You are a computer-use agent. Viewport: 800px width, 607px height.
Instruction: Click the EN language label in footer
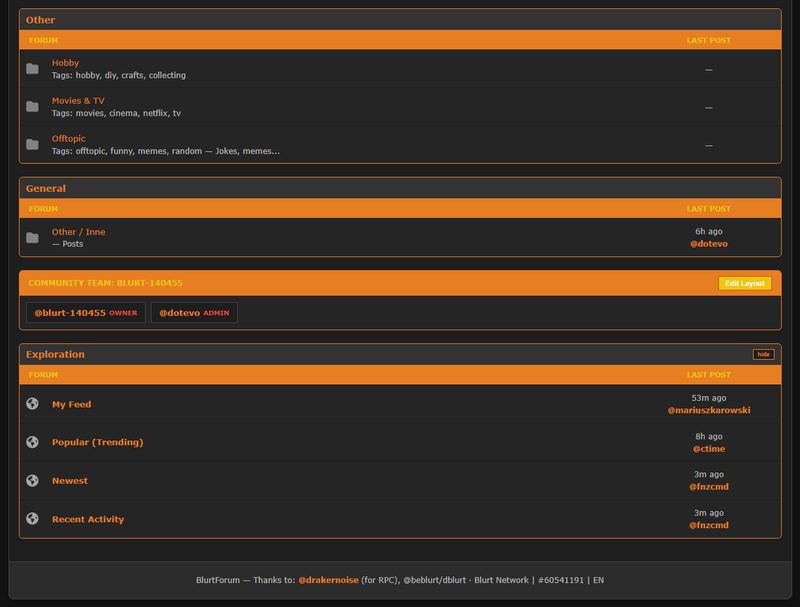tap(598, 580)
